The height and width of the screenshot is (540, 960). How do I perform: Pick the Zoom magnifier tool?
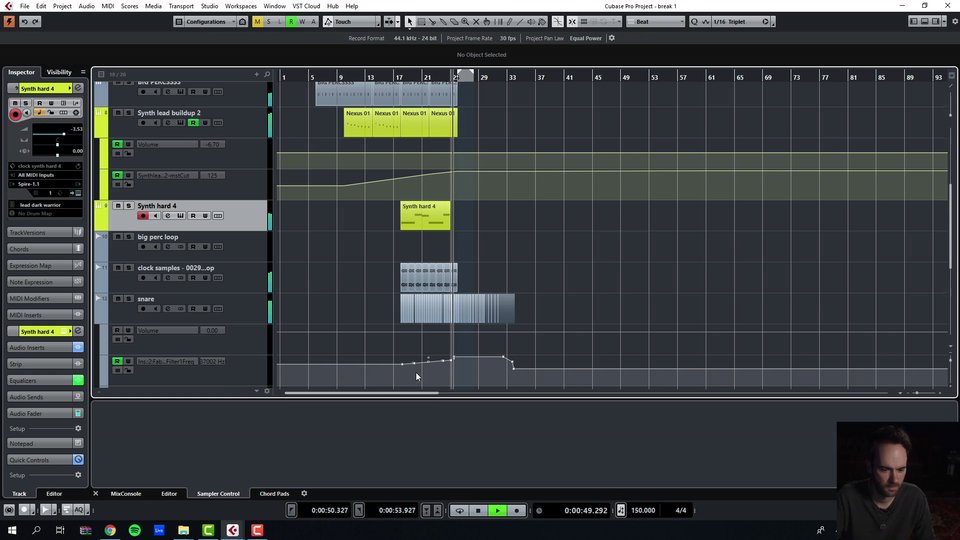465,21
